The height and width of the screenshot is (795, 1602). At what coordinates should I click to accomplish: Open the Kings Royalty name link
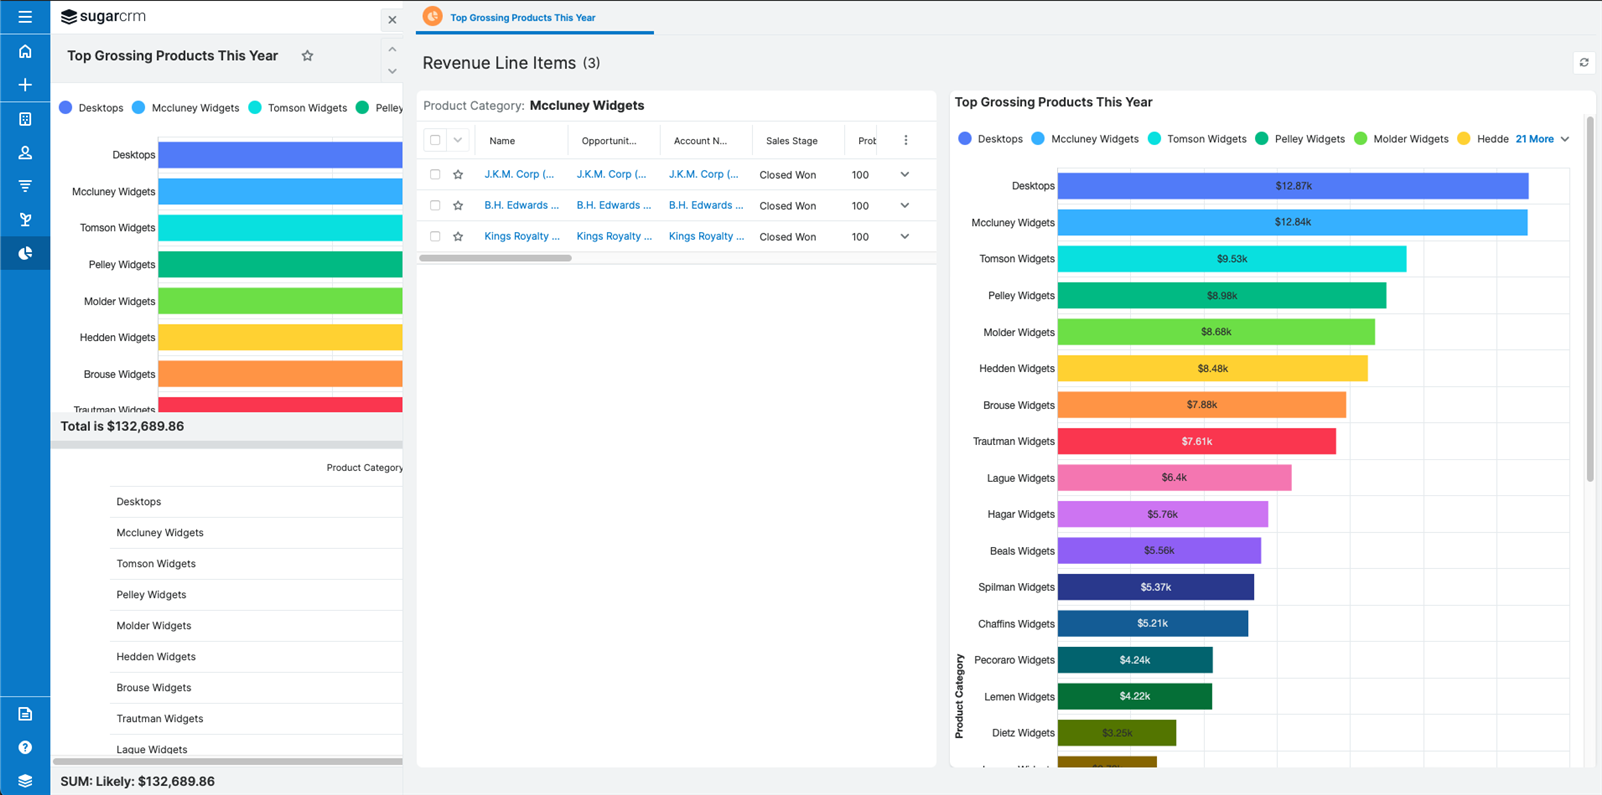(x=521, y=237)
